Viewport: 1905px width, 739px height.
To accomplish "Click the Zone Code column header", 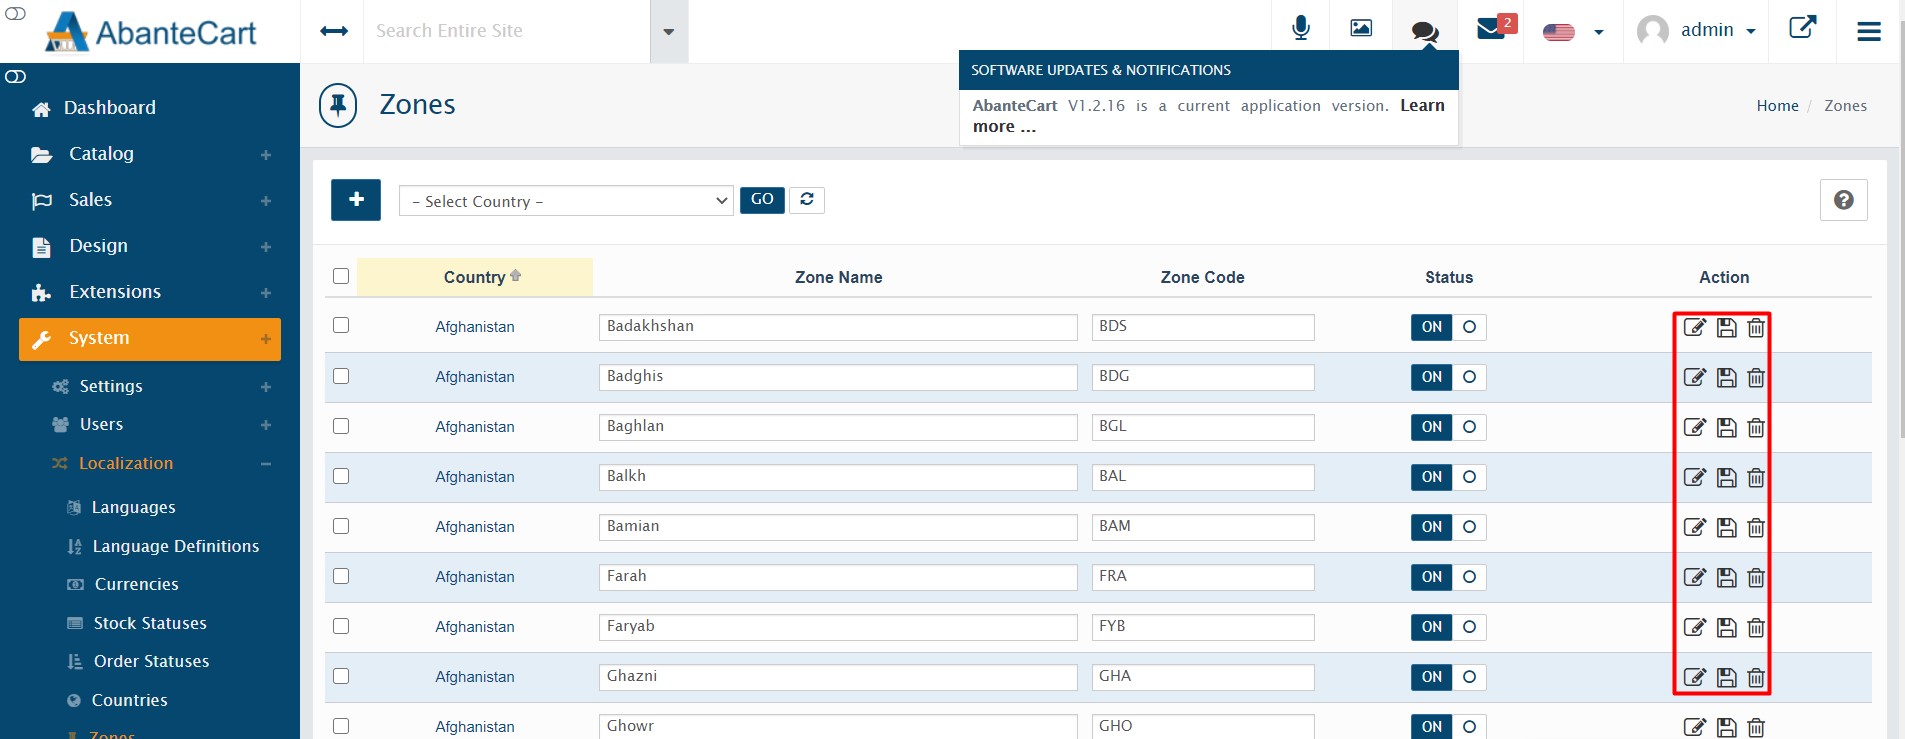I will click(x=1202, y=278).
